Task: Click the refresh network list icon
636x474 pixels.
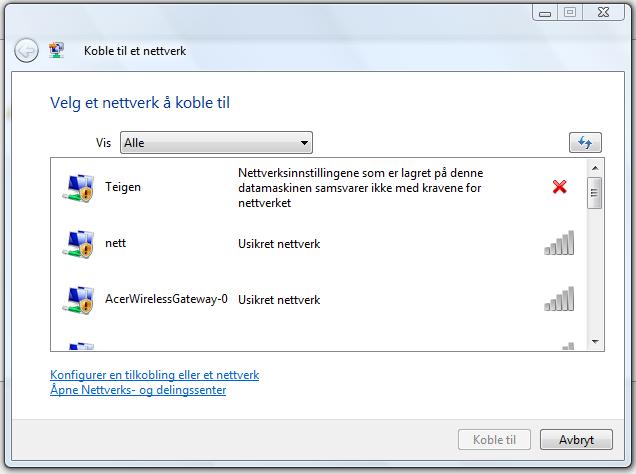Action: (585, 142)
